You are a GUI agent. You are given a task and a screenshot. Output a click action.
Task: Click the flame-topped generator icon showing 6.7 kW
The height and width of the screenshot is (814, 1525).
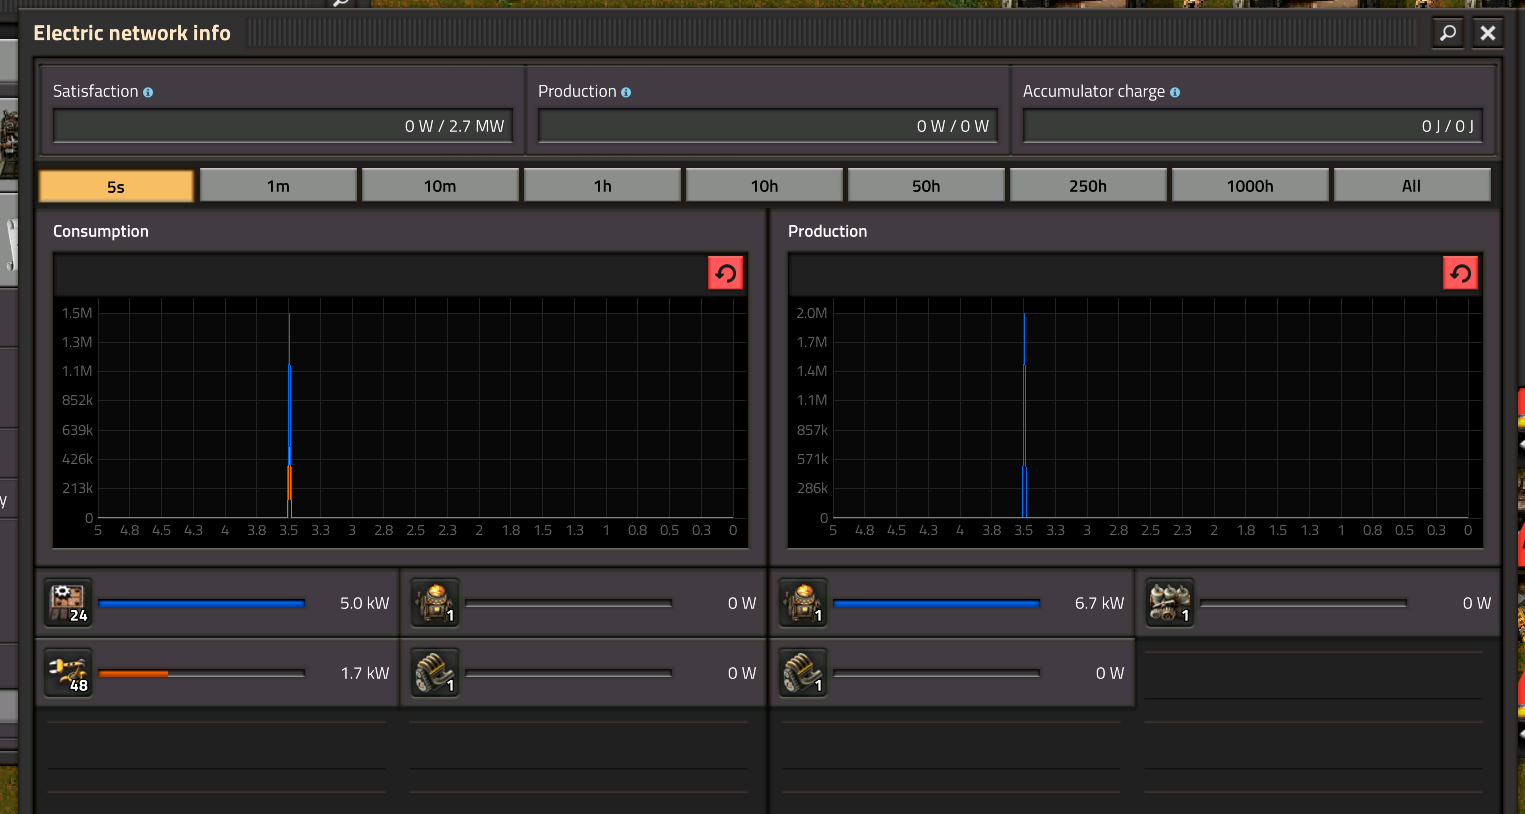pos(803,603)
